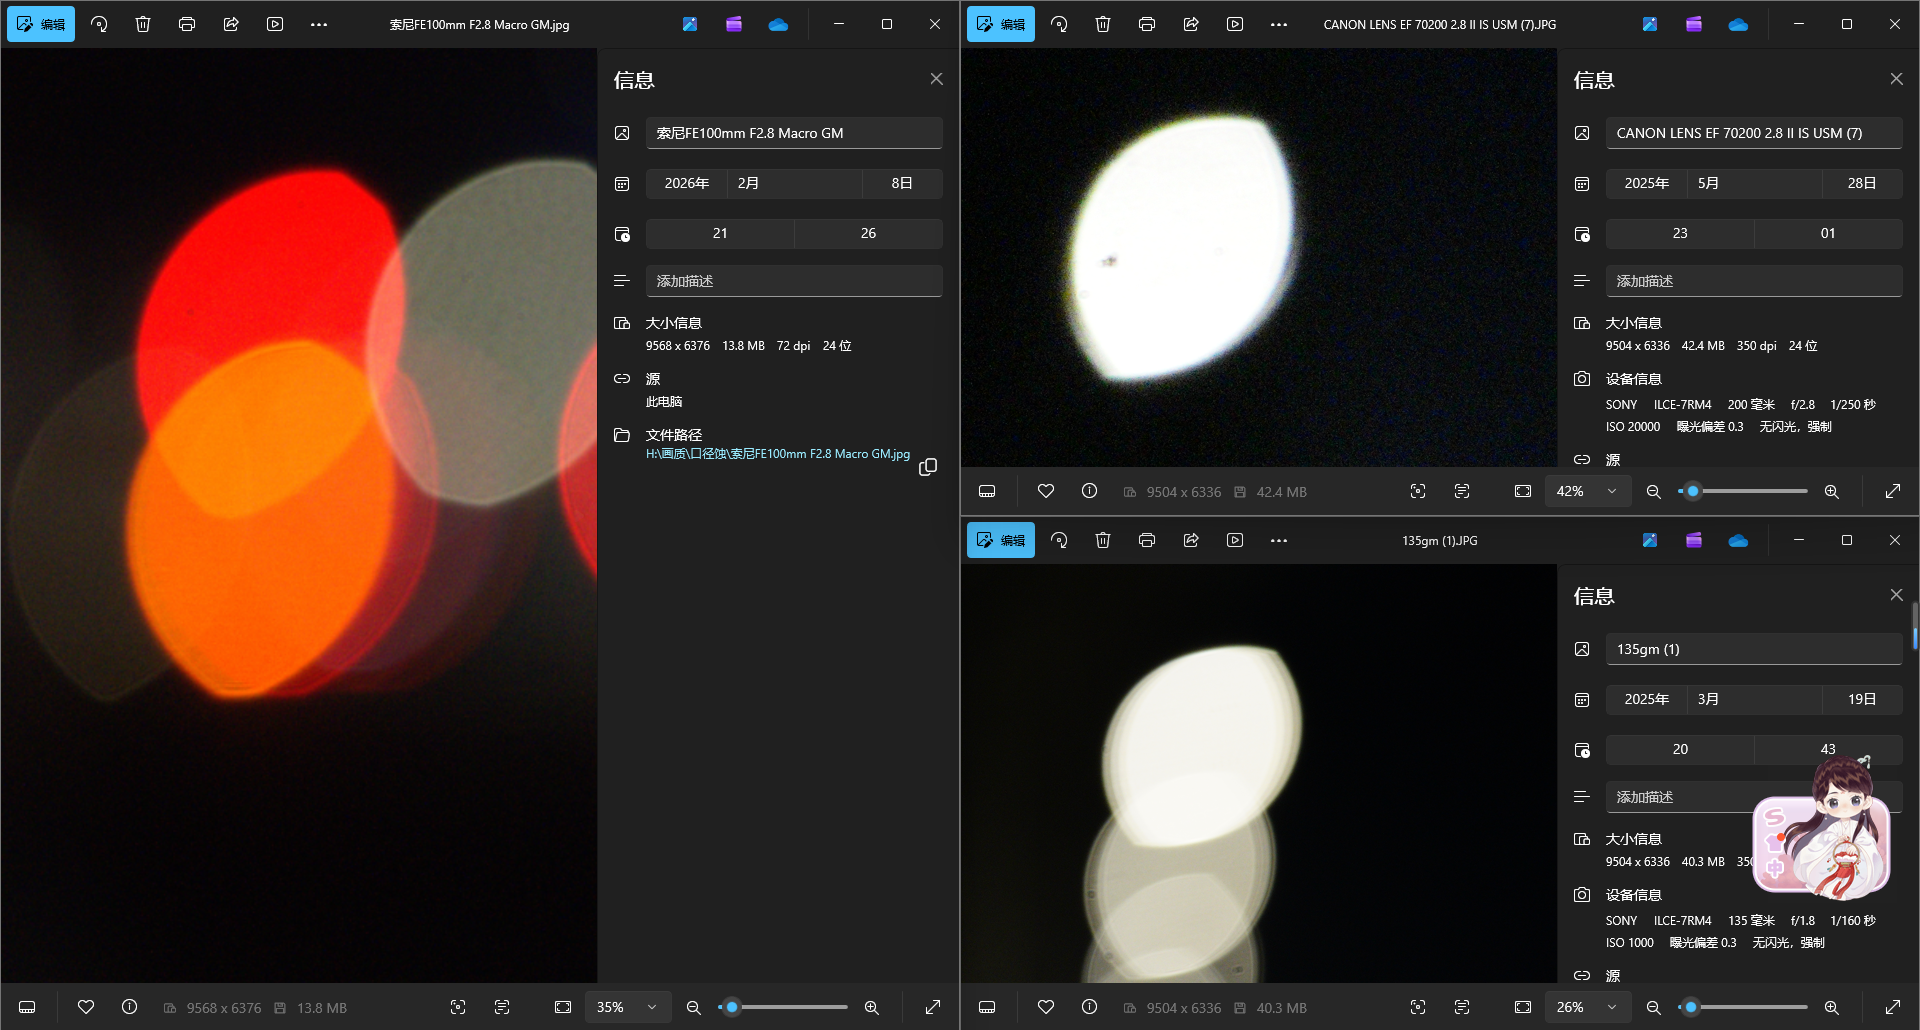Open OneDrive from the 135gm window toolbar
Screen dimensions: 1920x1030
1738,541
